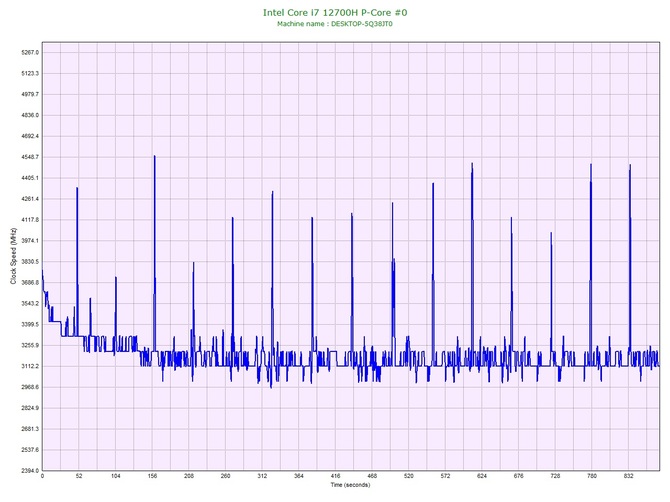Click the 4261.4 y-axis tick label
Screen dimensions: 670x502
(30, 199)
